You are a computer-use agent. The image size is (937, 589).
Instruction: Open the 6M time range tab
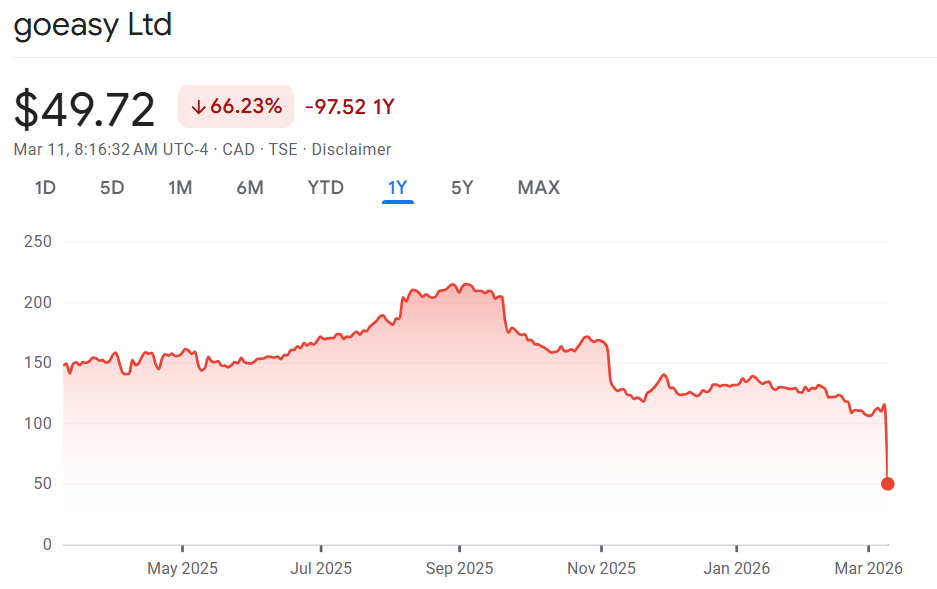(x=250, y=187)
